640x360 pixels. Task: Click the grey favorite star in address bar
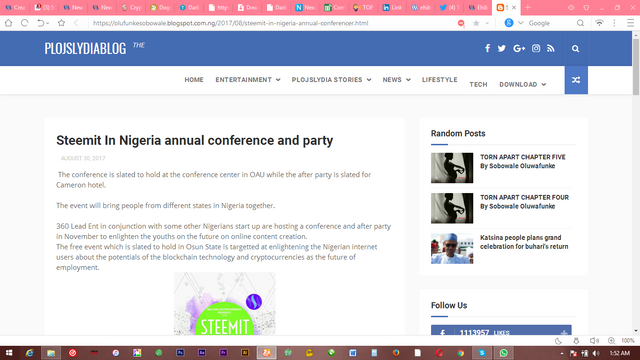[476, 23]
